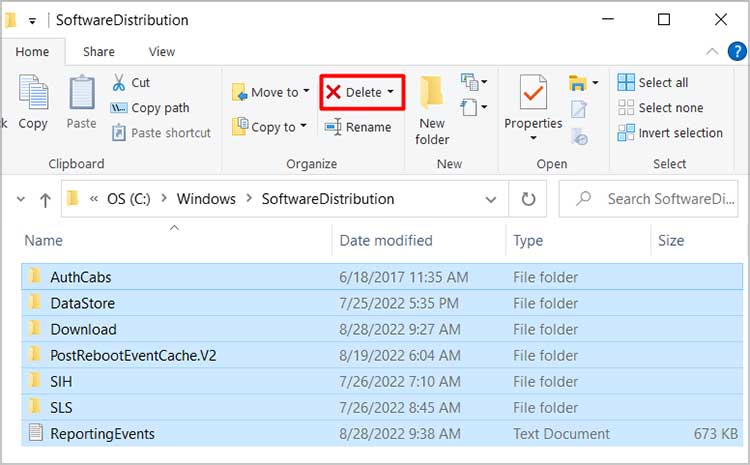Image resolution: width=750 pixels, height=465 pixels.
Task: Click the History icon in Open group
Action: pyautogui.click(x=579, y=136)
